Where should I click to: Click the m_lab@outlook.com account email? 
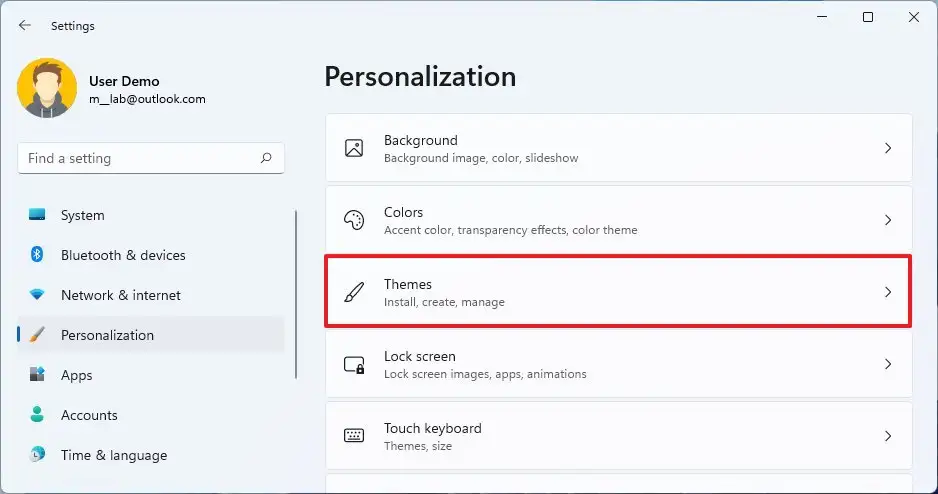pos(147,99)
